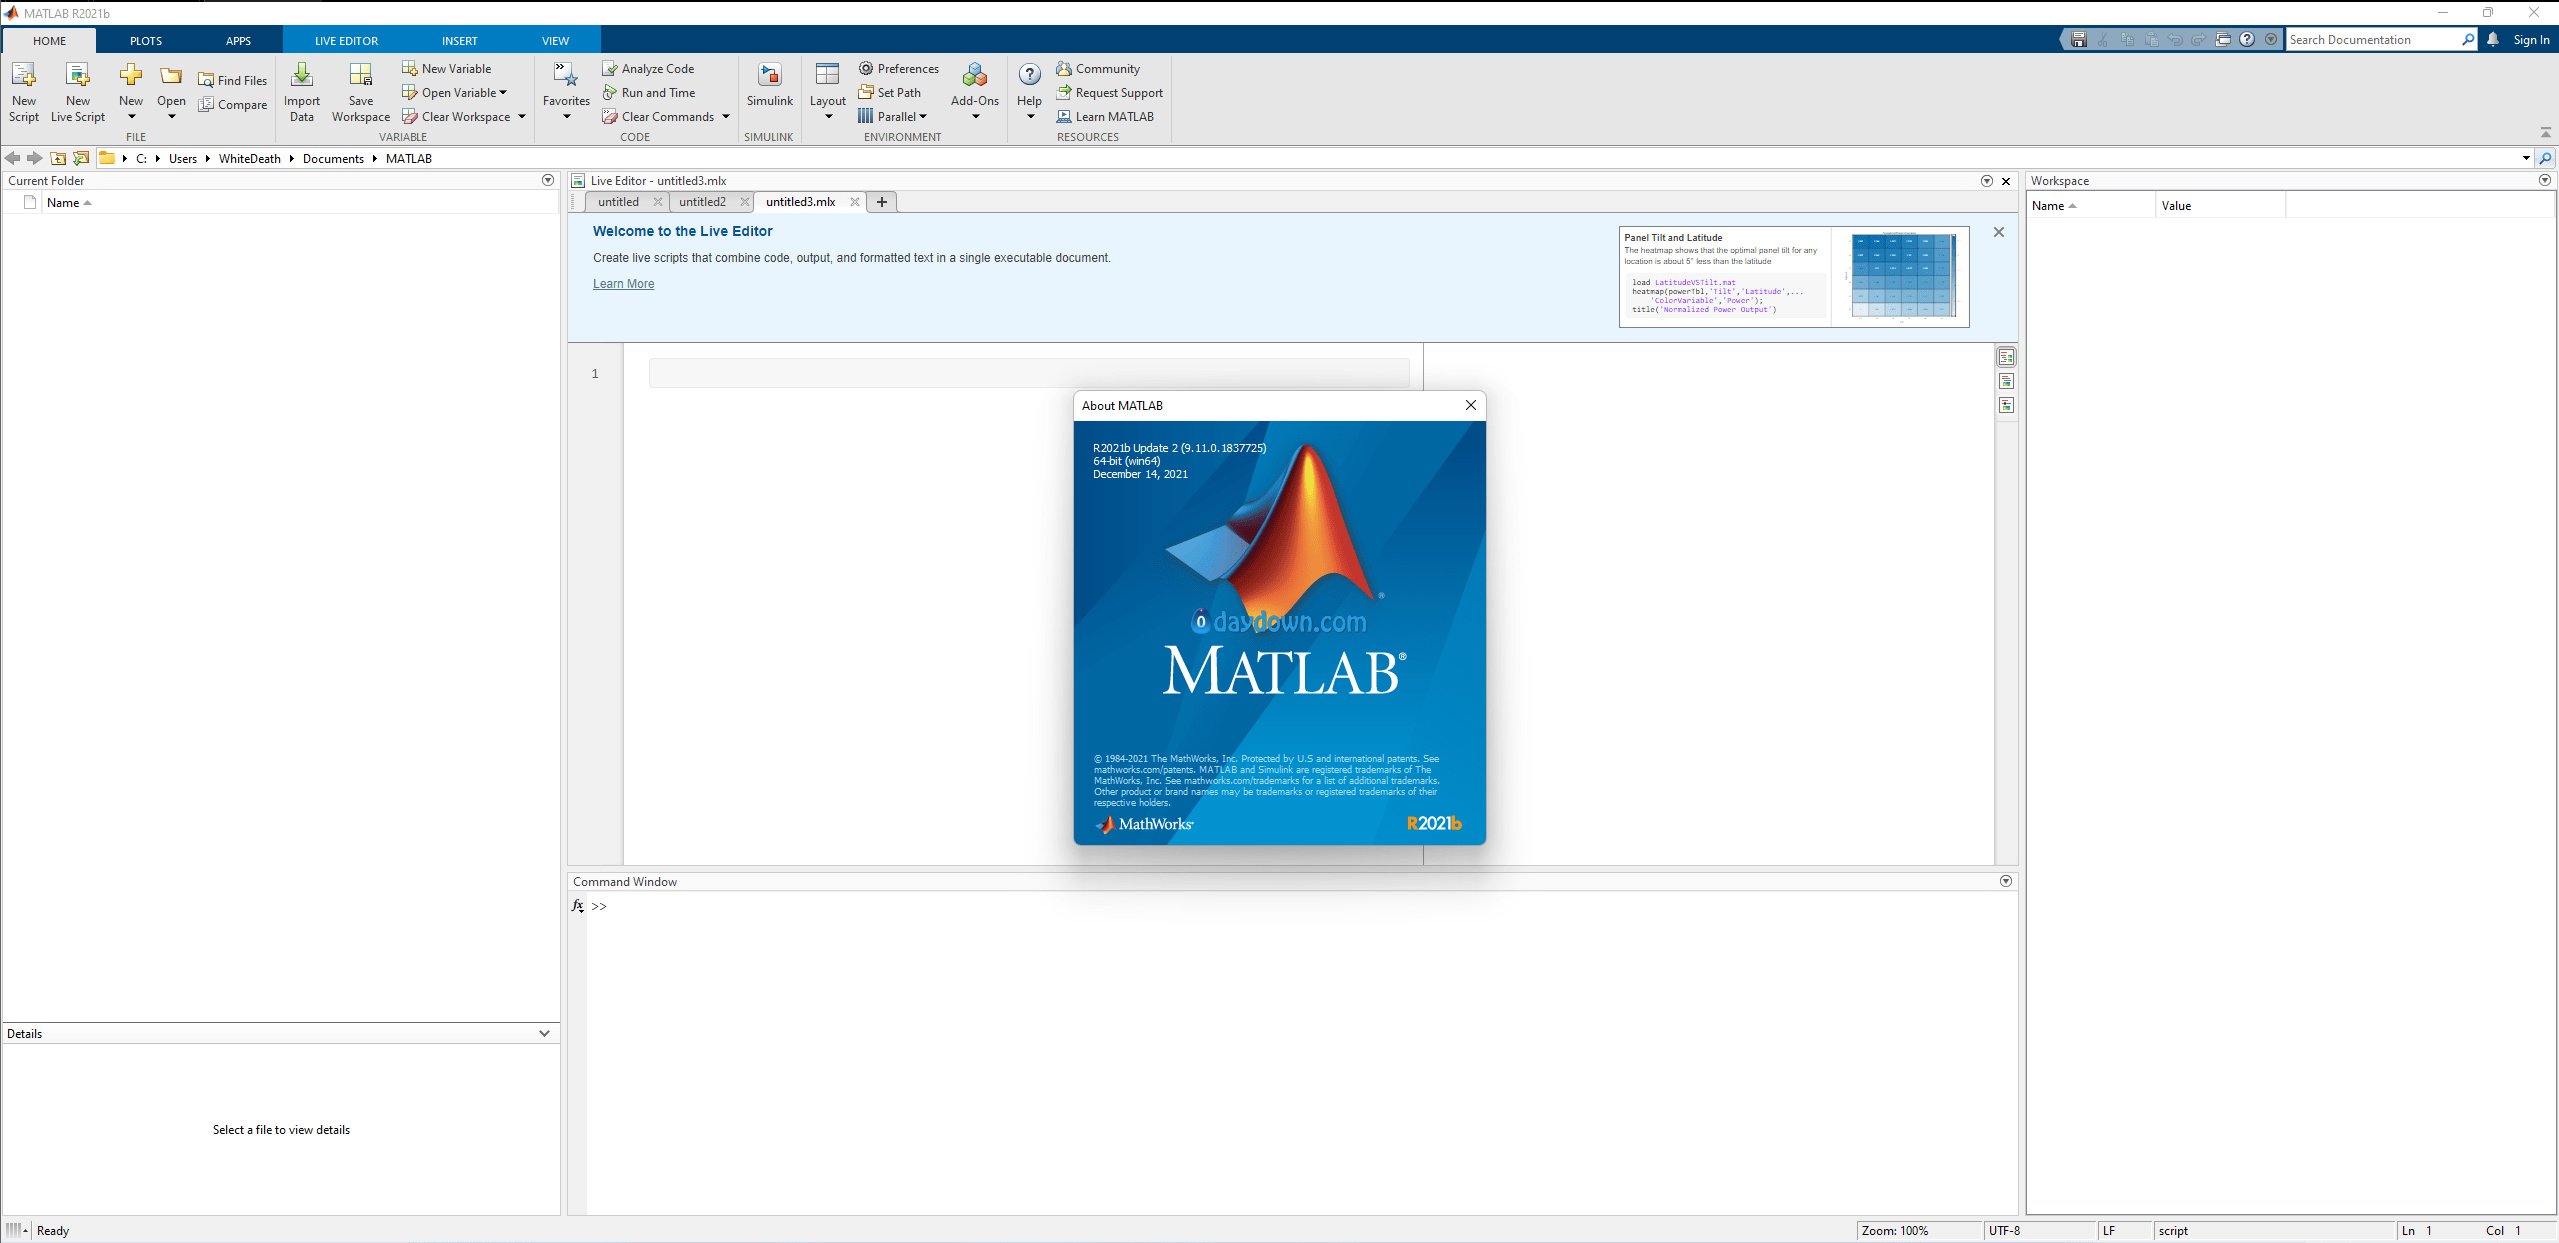Go back to the previous folder
2559x1243 pixels.
(12, 158)
